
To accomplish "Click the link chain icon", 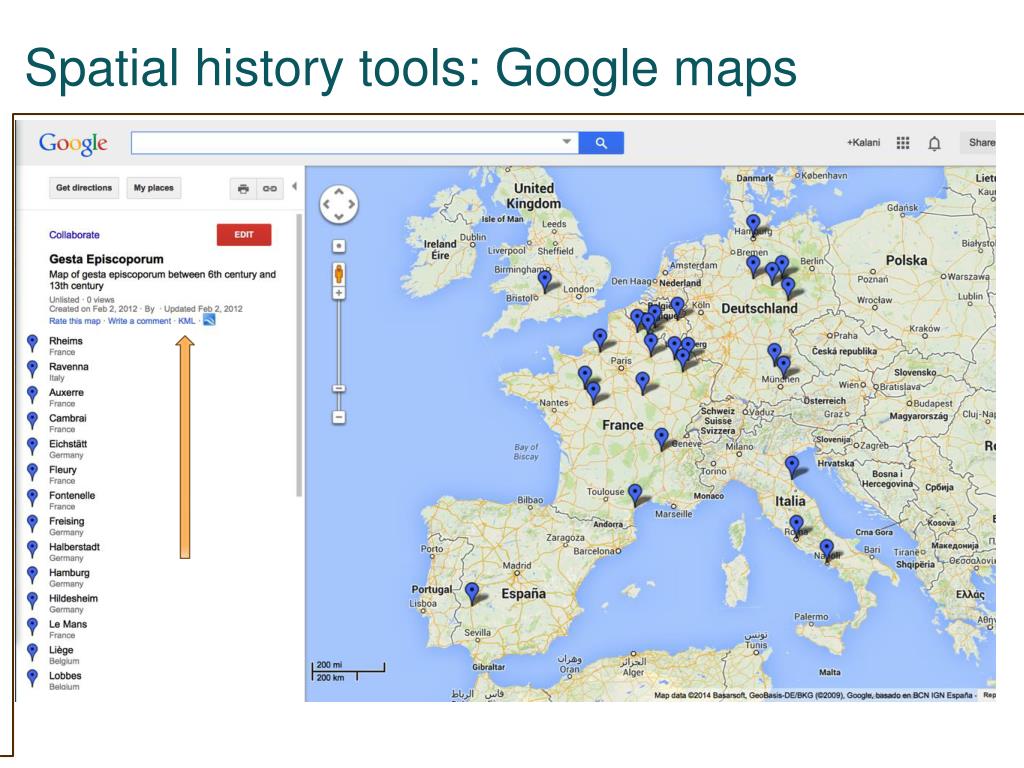I will pos(270,189).
